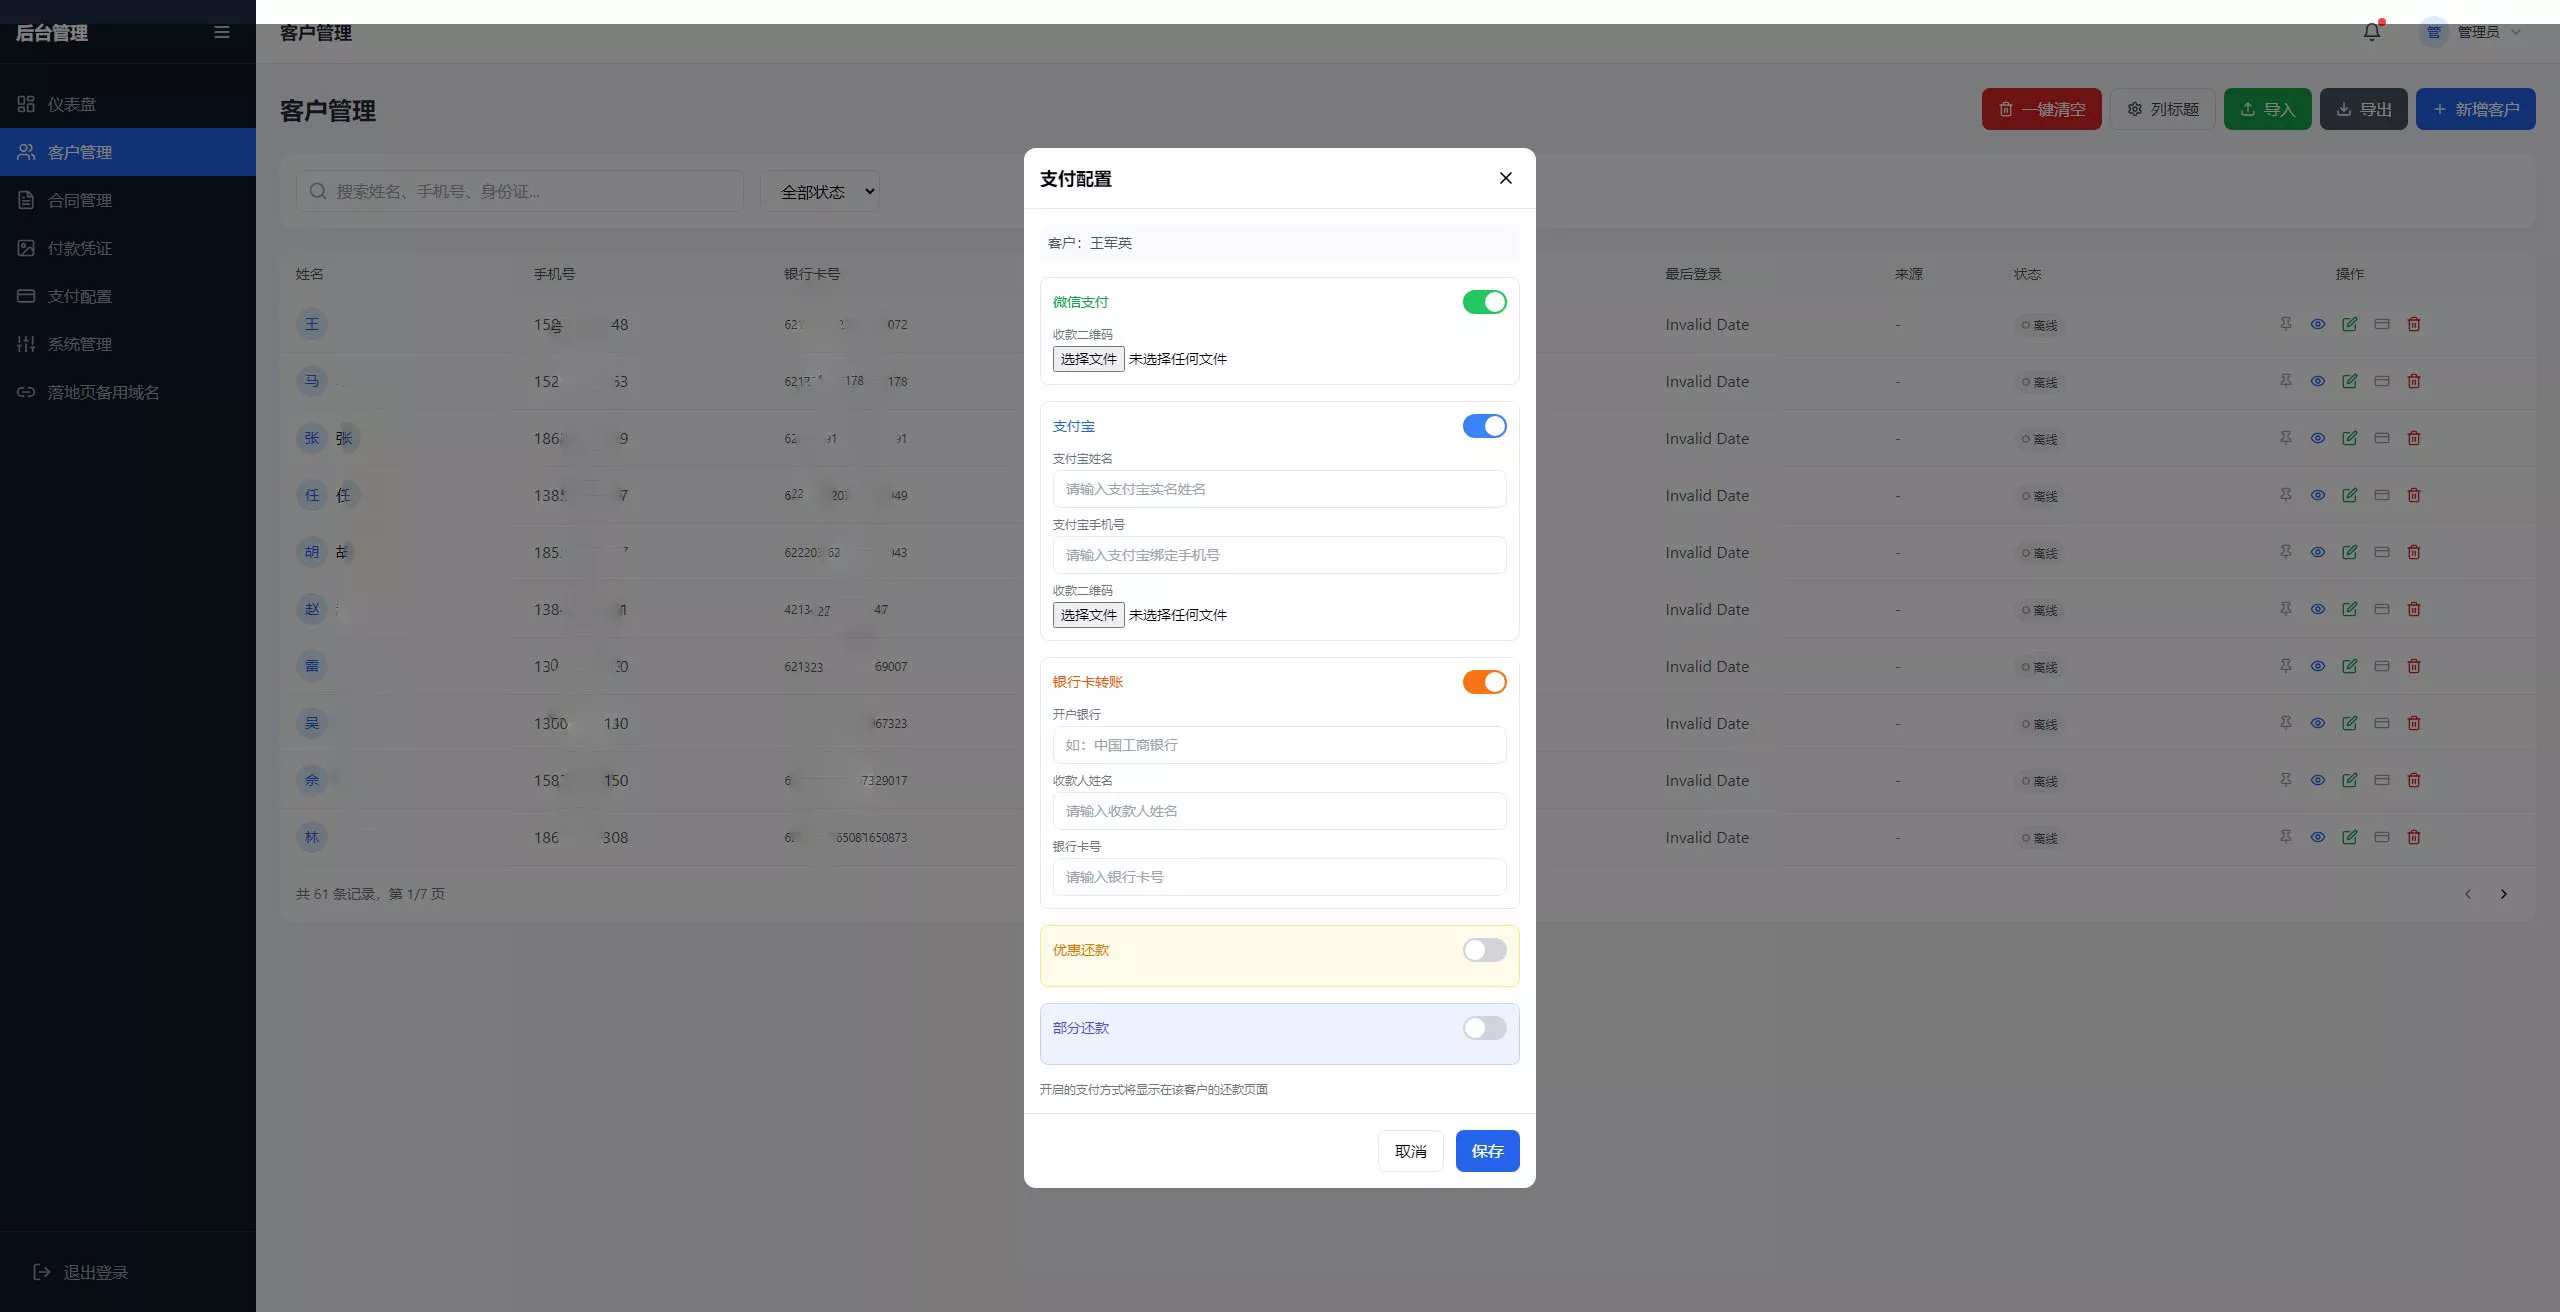Close the 支付配置 dialog with X
2560x1312 pixels.
(x=1505, y=178)
